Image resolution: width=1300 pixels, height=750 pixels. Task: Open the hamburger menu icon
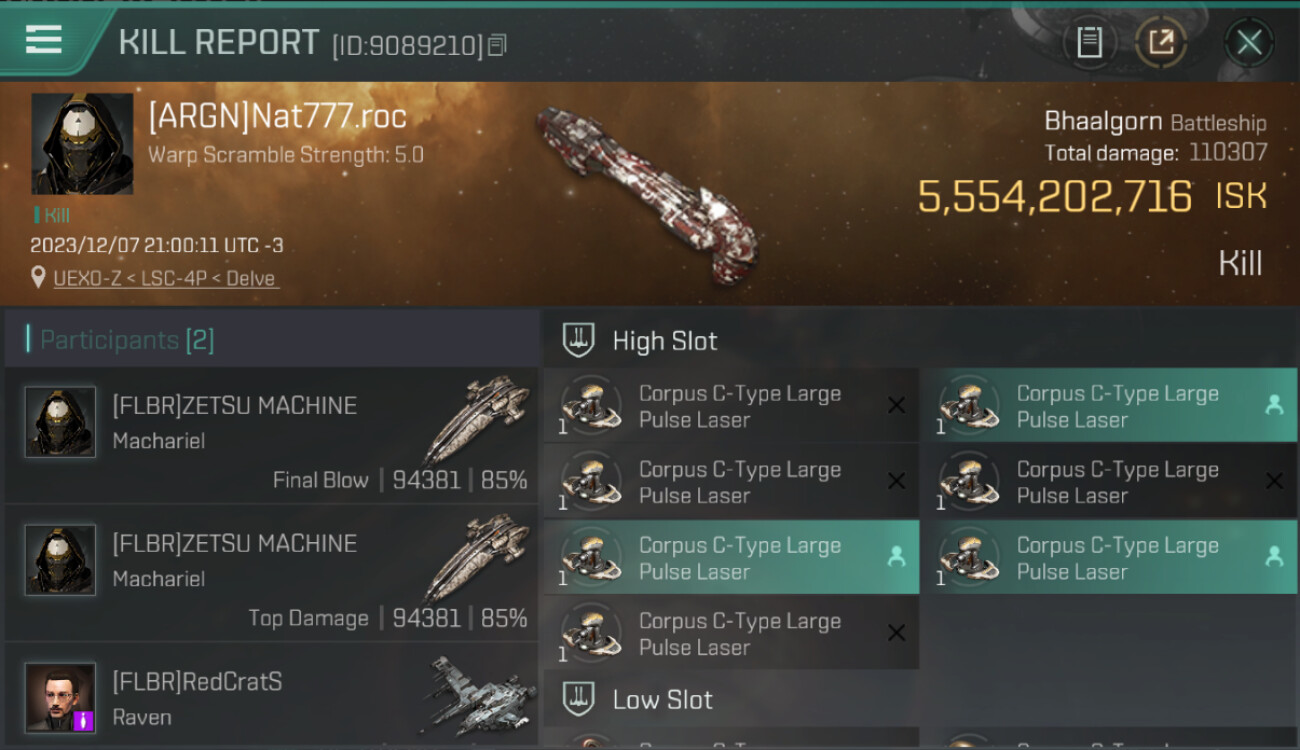pos(44,40)
